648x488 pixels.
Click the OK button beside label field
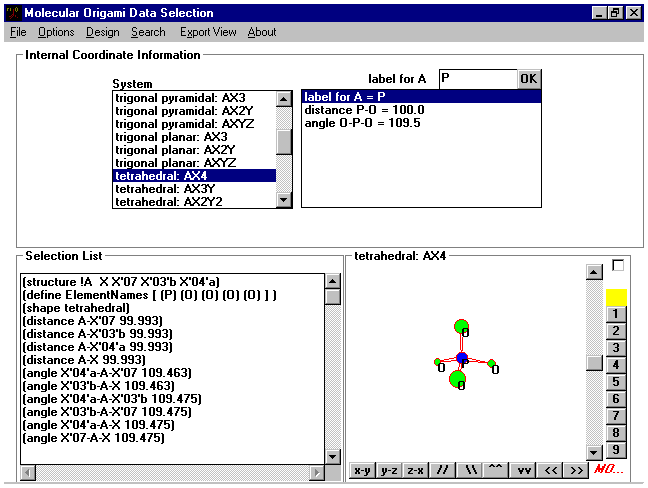coord(528,79)
